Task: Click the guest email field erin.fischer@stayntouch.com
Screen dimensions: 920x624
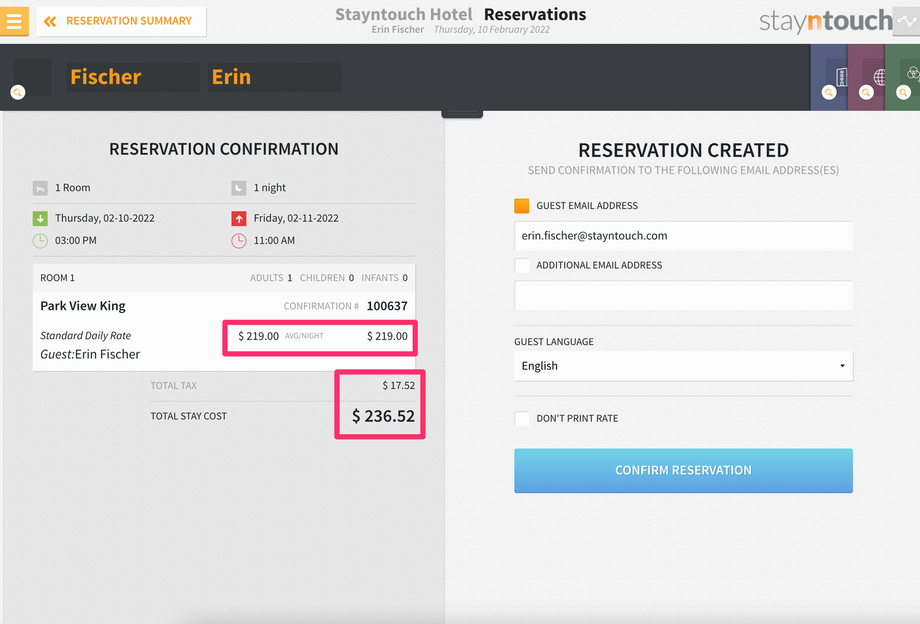Action: click(x=684, y=236)
